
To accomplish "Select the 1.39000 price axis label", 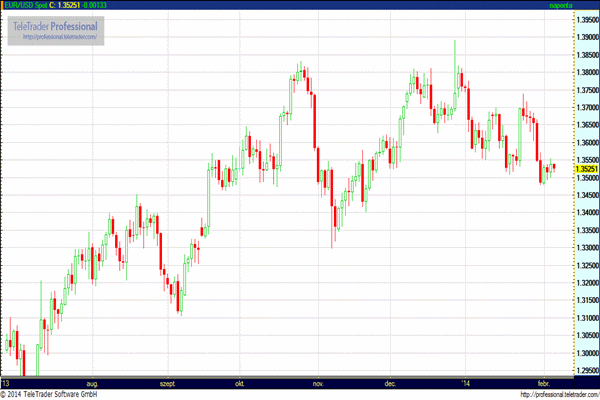I will [587, 37].
